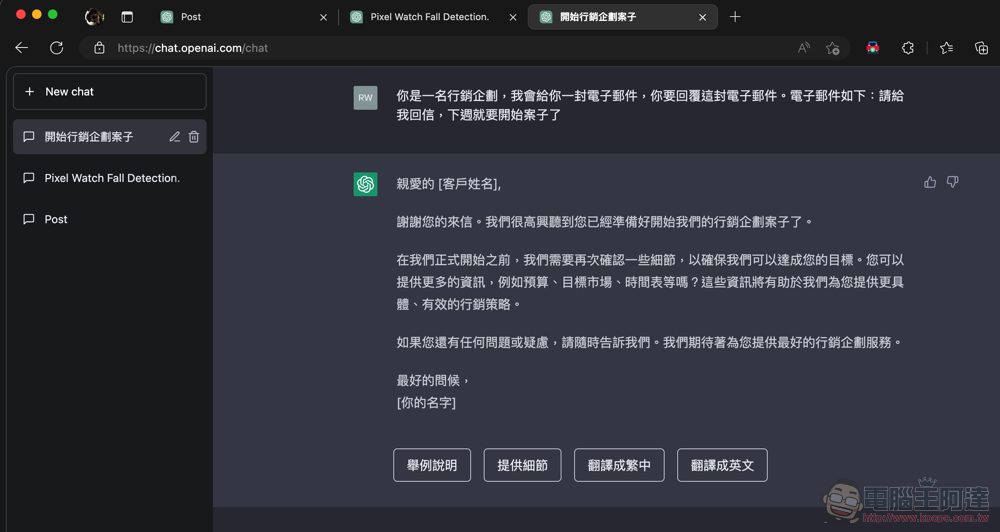Click the 提供細節 button
Viewport: 1000px width, 532px height.
point(522,465)
